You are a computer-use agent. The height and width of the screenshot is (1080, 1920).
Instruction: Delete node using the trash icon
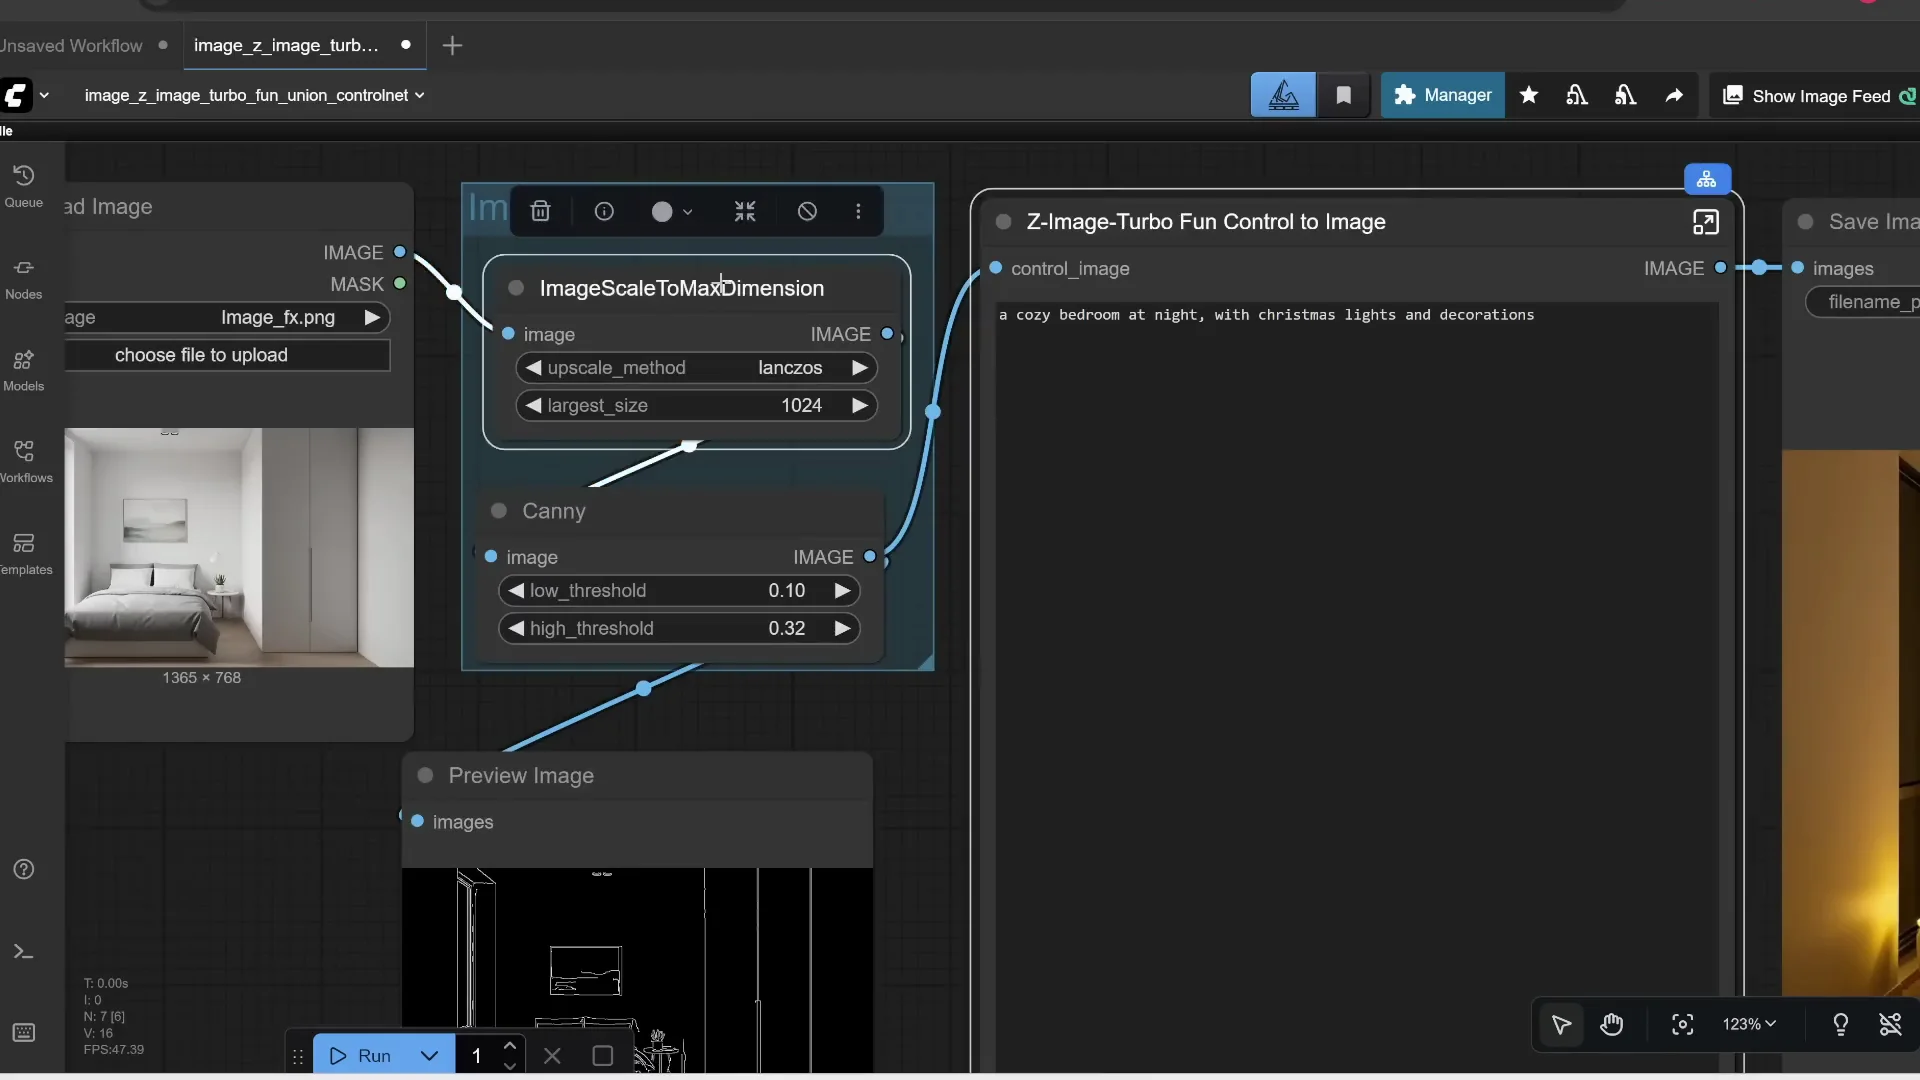(x=540, y=211)
